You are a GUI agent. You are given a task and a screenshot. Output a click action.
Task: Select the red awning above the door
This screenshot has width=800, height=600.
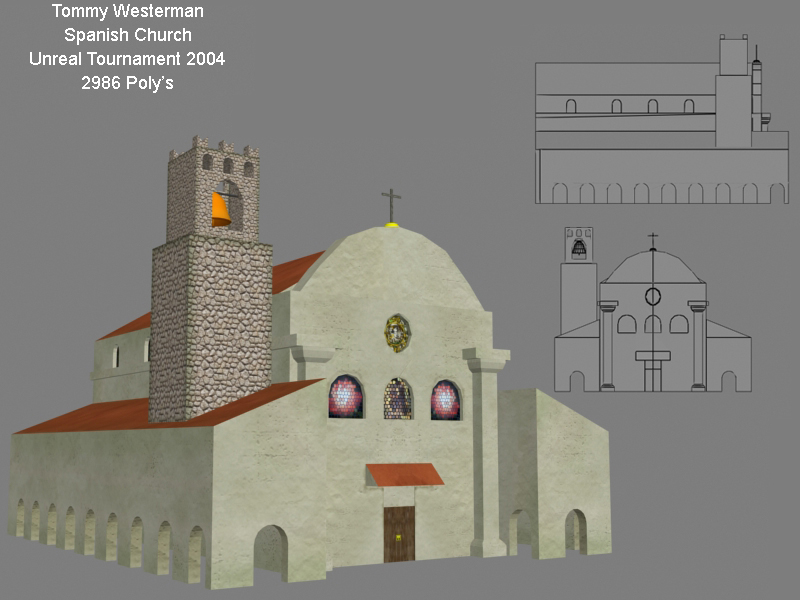point(404,474)
